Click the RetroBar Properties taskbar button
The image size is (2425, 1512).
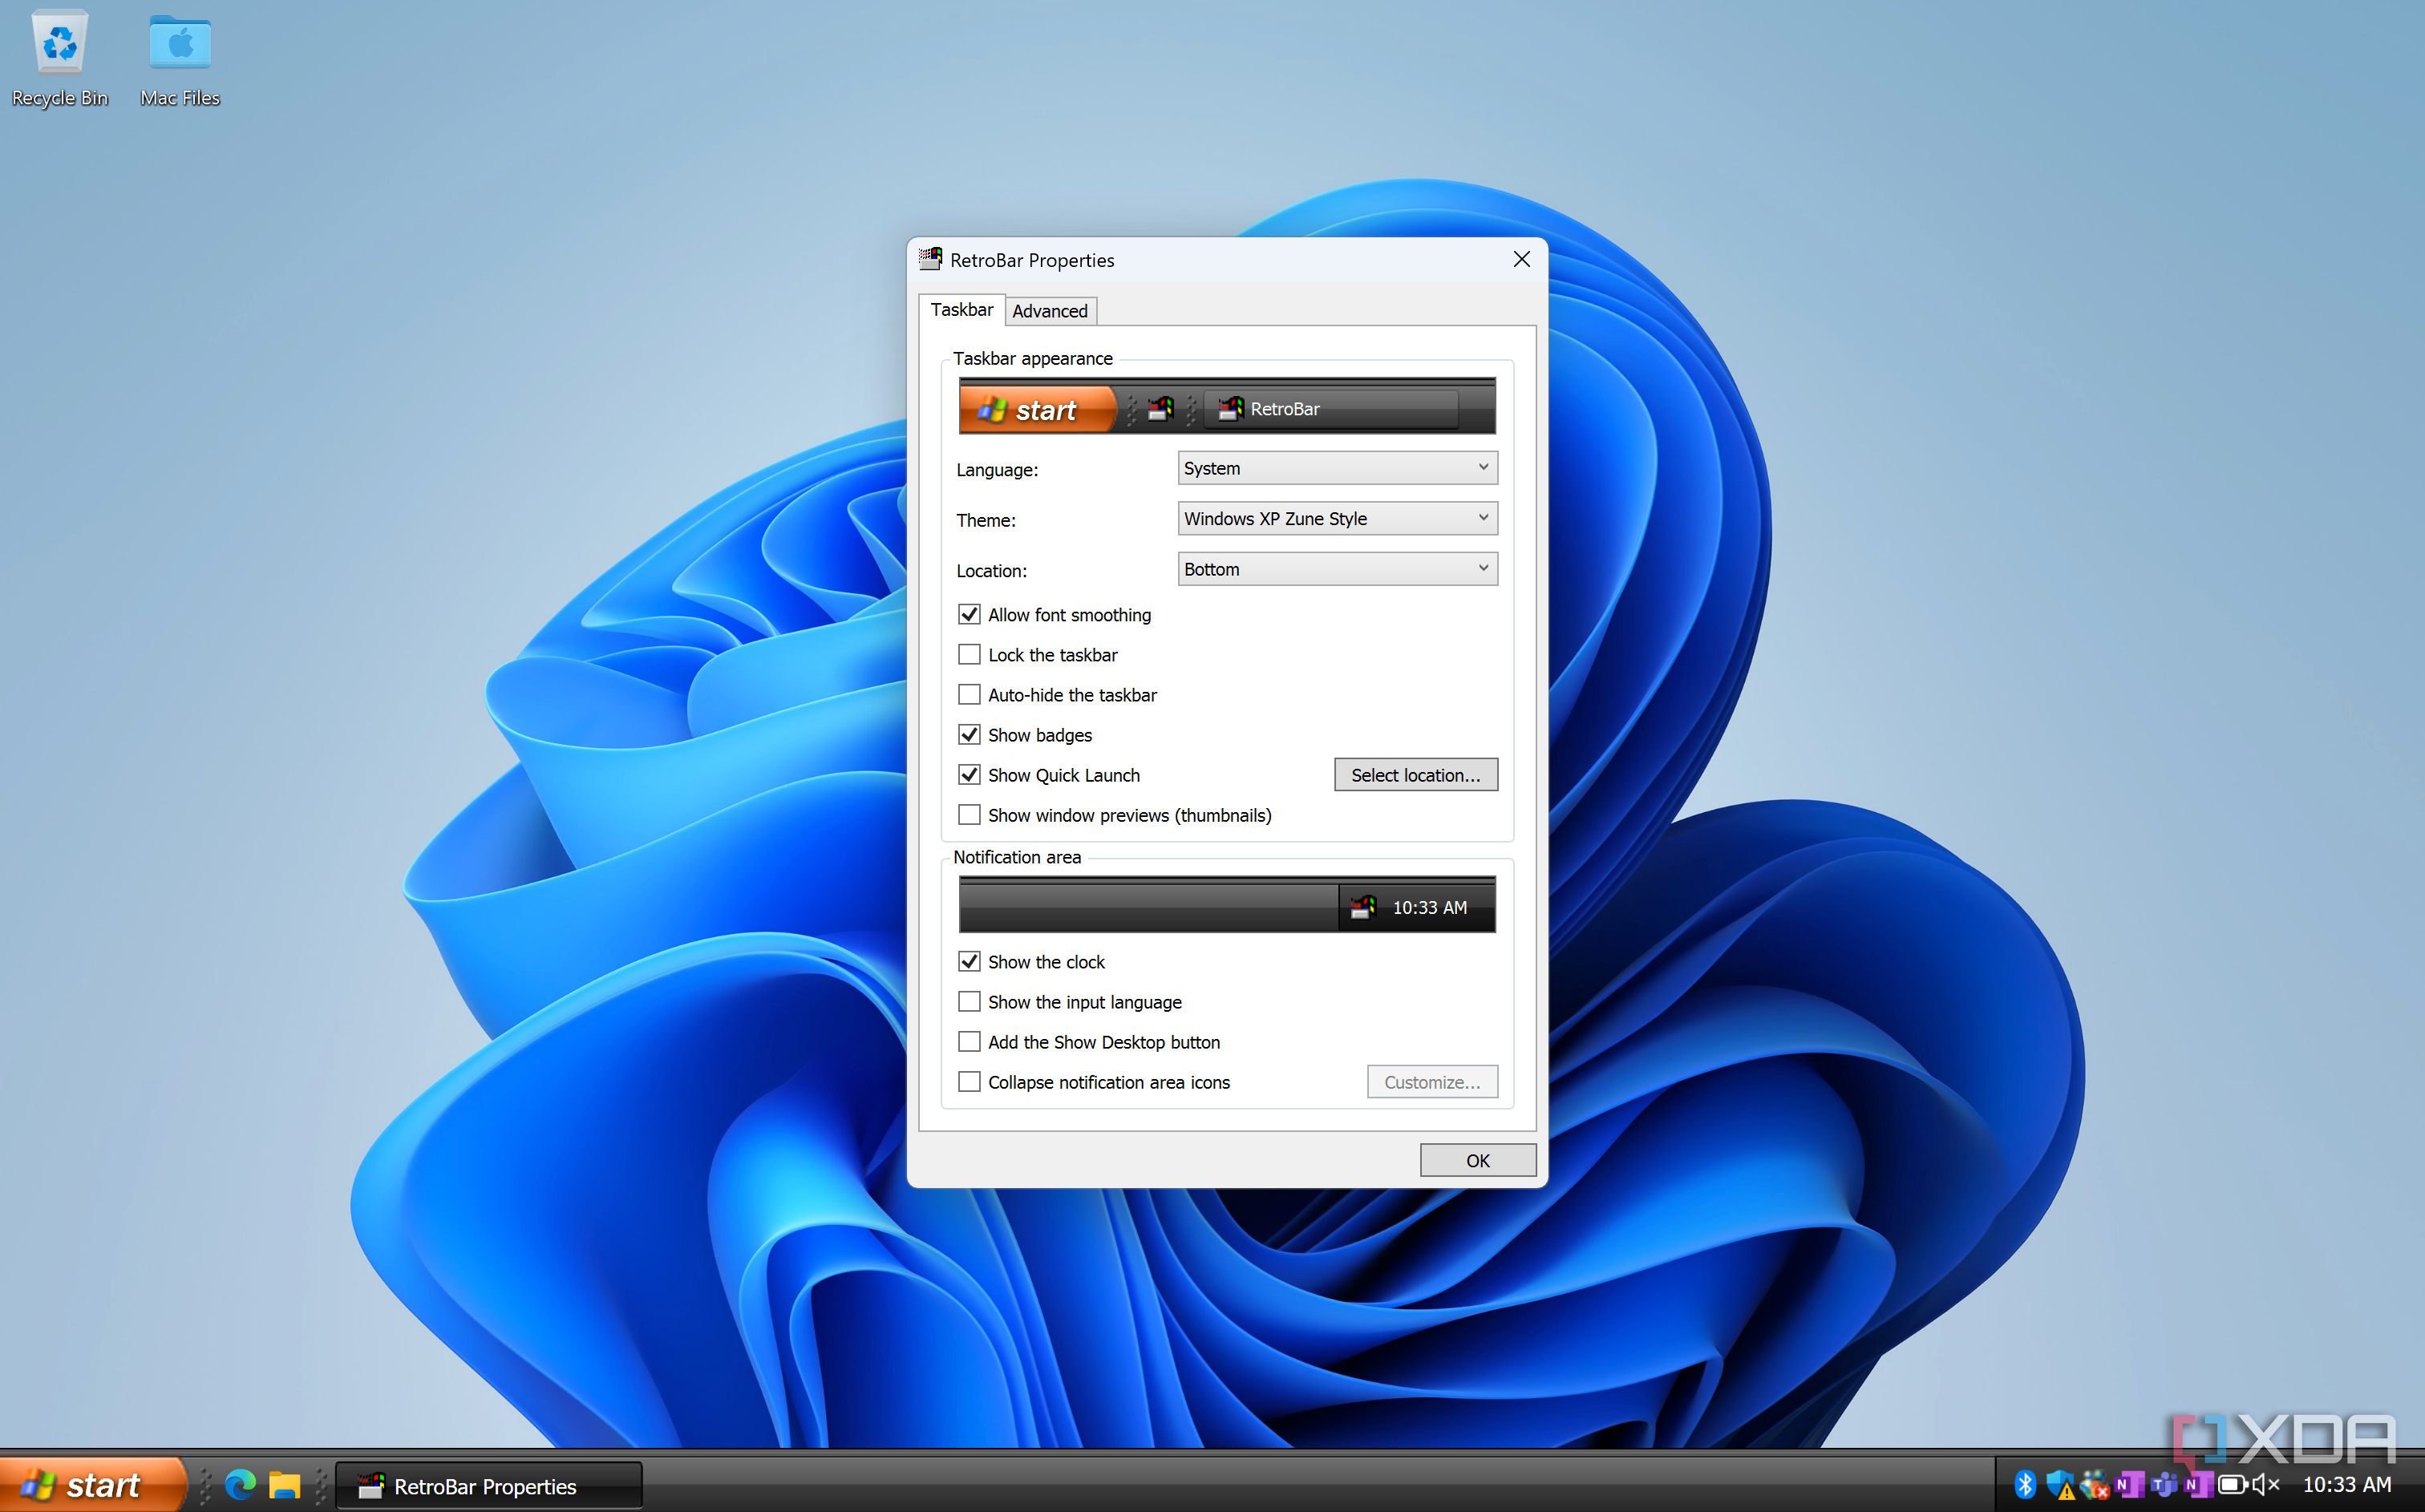(487, 1486)
